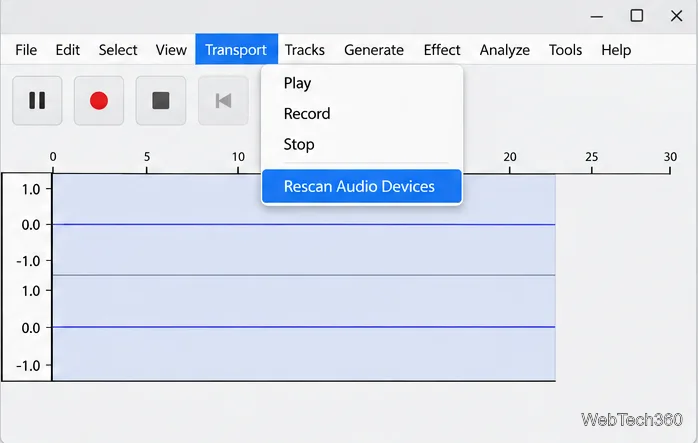This screenshot has width=698, height=443.
Task: Click the lower channel waveform center line
Action: click(x=304, y=327)
